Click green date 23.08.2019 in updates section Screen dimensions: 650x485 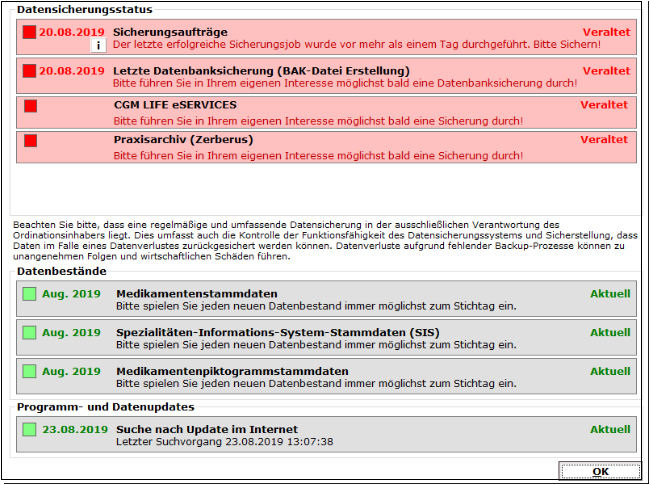(75, 429)
